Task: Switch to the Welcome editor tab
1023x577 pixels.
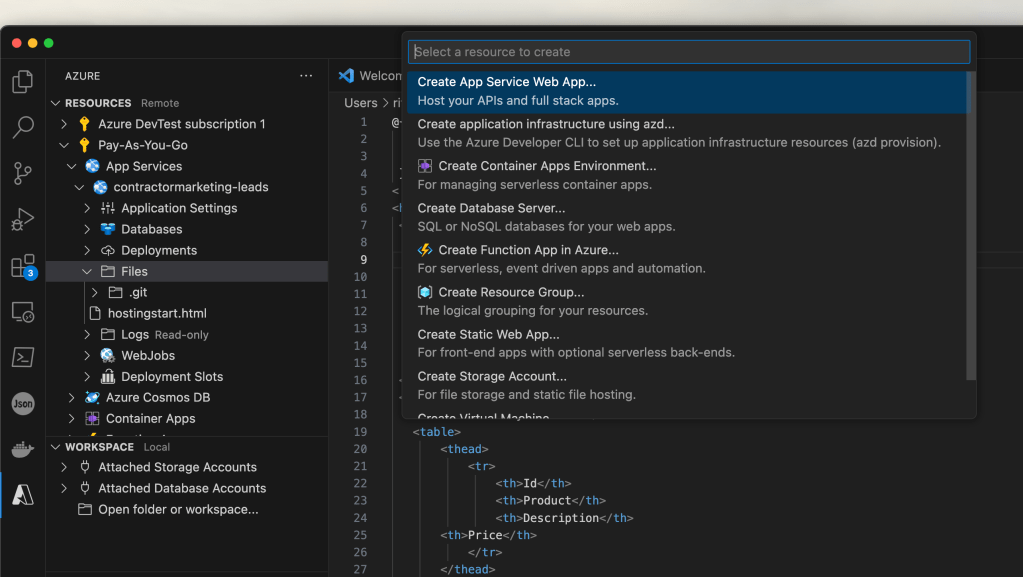Action: pyautogui.click(x=369, y=76)
